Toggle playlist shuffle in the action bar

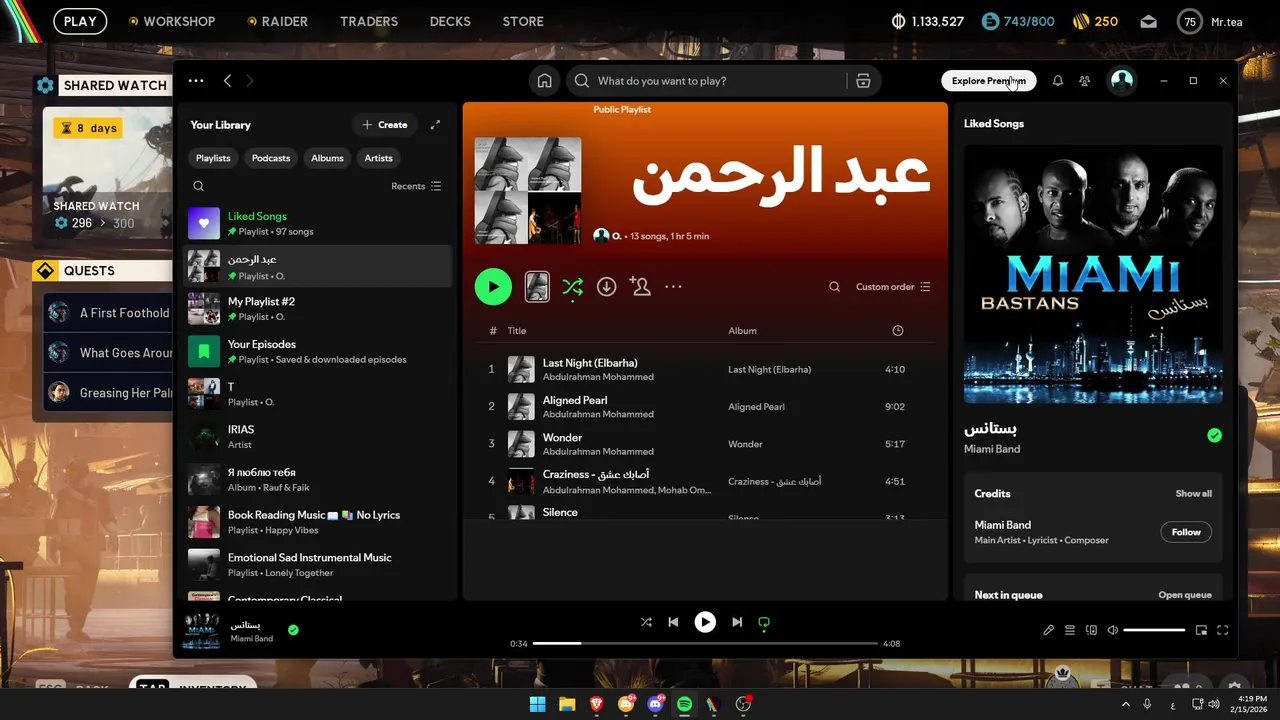point(572,287)
